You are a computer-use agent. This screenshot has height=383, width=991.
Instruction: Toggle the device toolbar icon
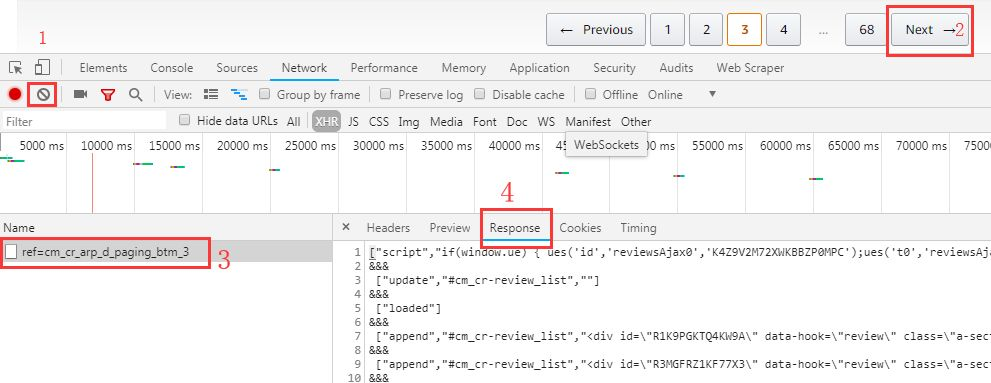coord(42,68)
